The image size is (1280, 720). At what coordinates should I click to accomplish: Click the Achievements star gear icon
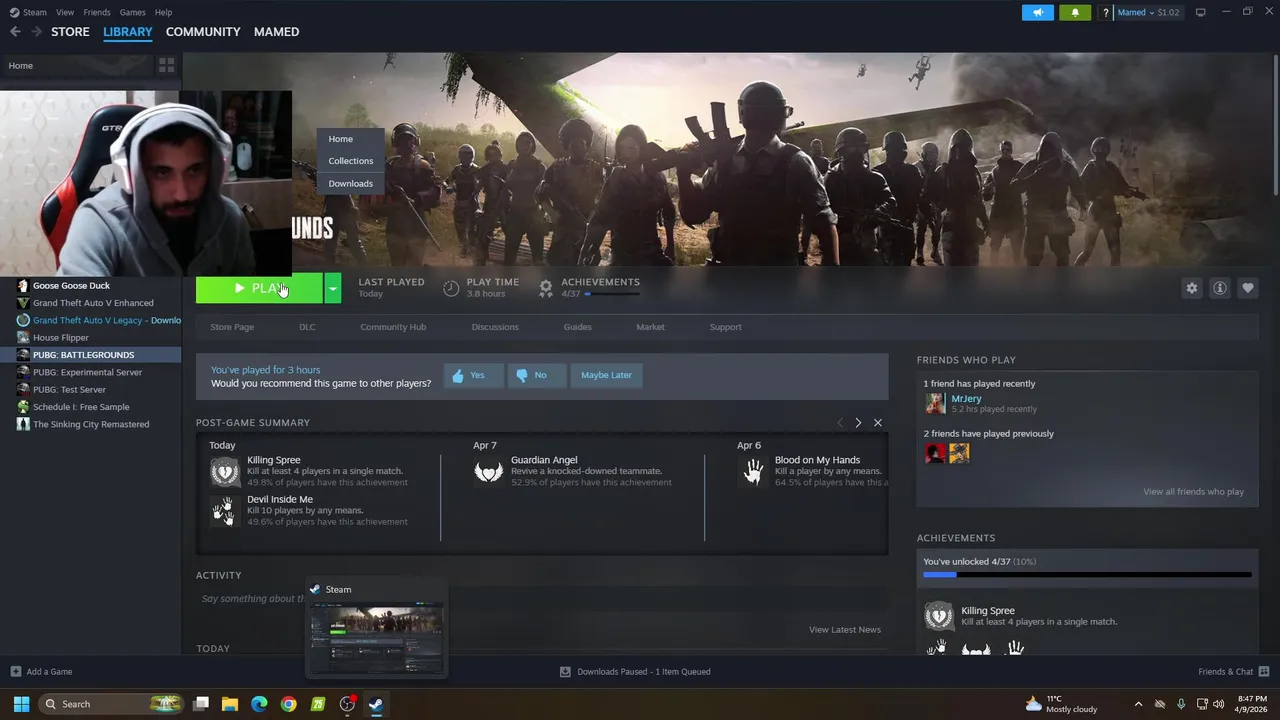click(546, 288)
